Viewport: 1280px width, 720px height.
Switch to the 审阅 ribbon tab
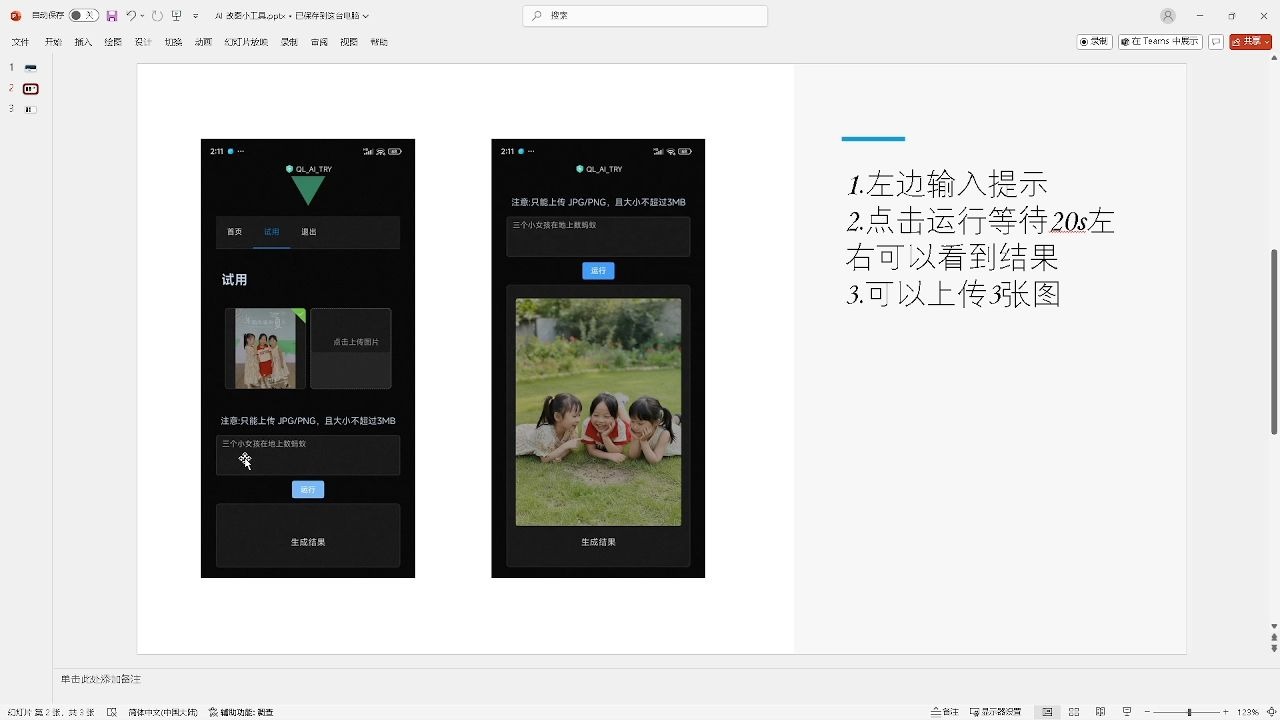click(319, 42)
